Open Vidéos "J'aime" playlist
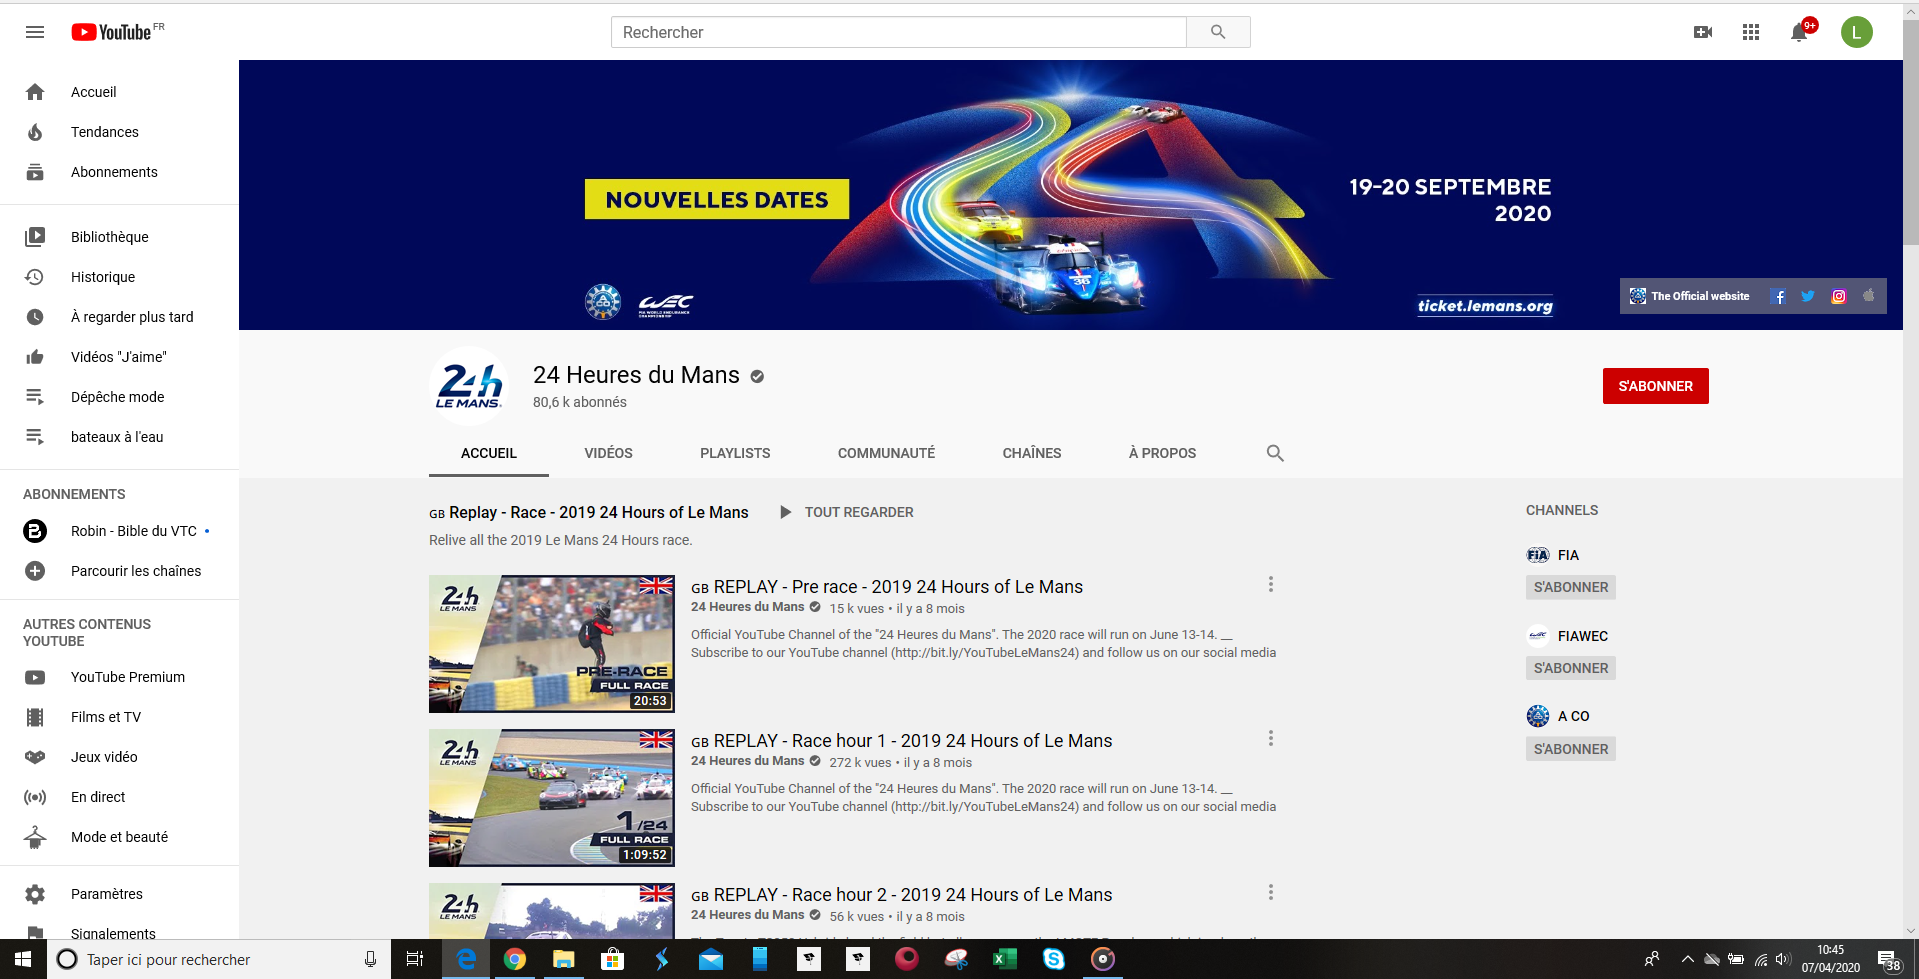Viewport: 1919px width, 979px height. pos(119,357)
